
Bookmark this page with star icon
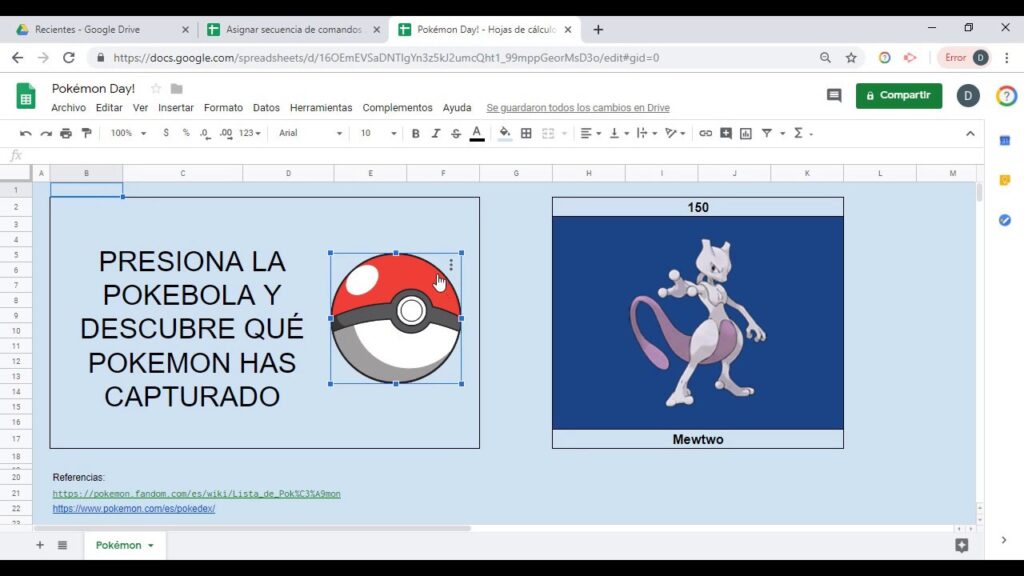pyautogui.click(x=851, y=57)
